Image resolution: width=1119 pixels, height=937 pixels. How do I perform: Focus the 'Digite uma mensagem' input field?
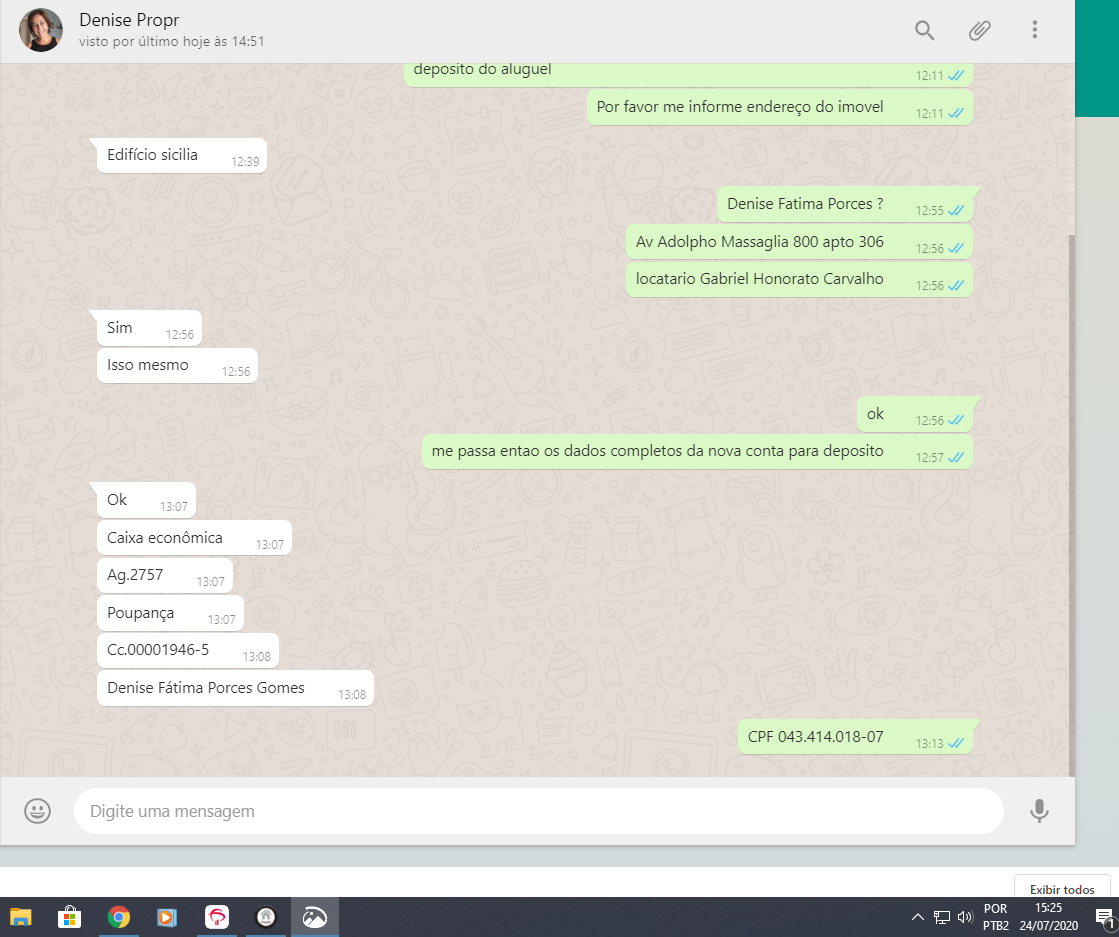pyautogui.click(x=538, y=811)
